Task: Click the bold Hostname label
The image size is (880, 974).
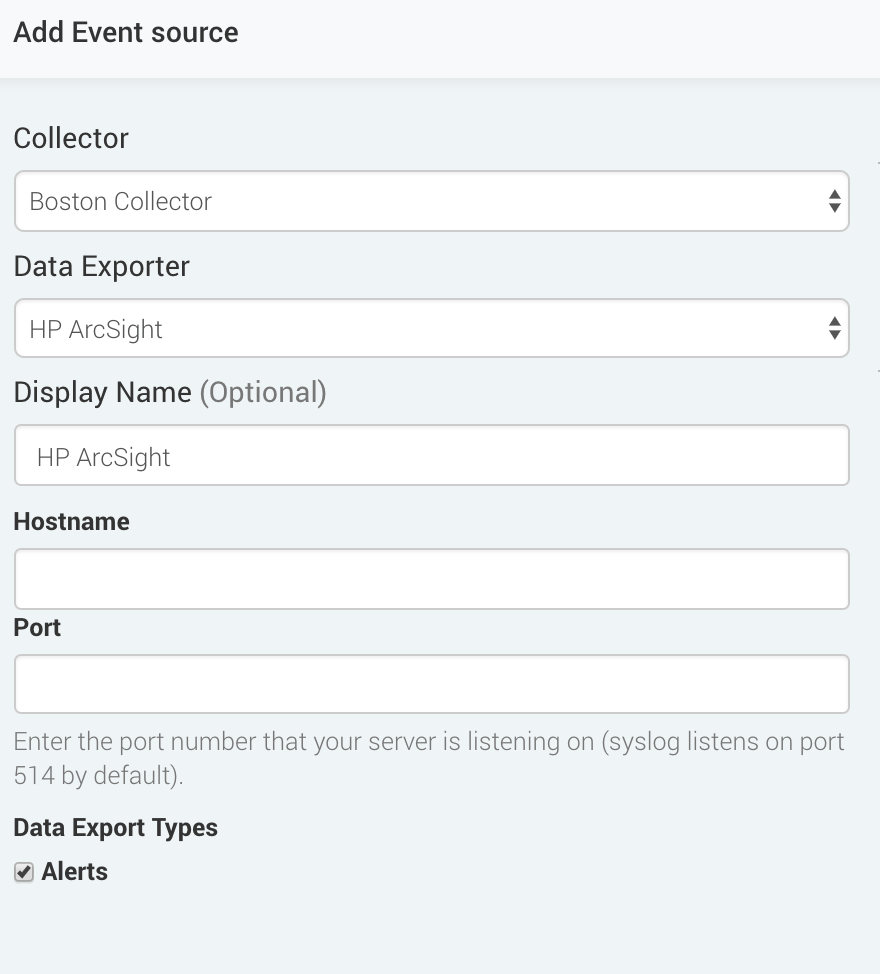Action: [x=72, y=522]
